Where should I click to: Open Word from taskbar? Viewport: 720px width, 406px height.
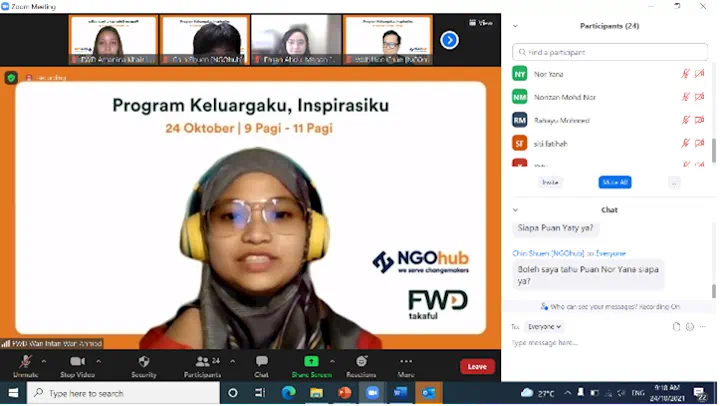400,393
